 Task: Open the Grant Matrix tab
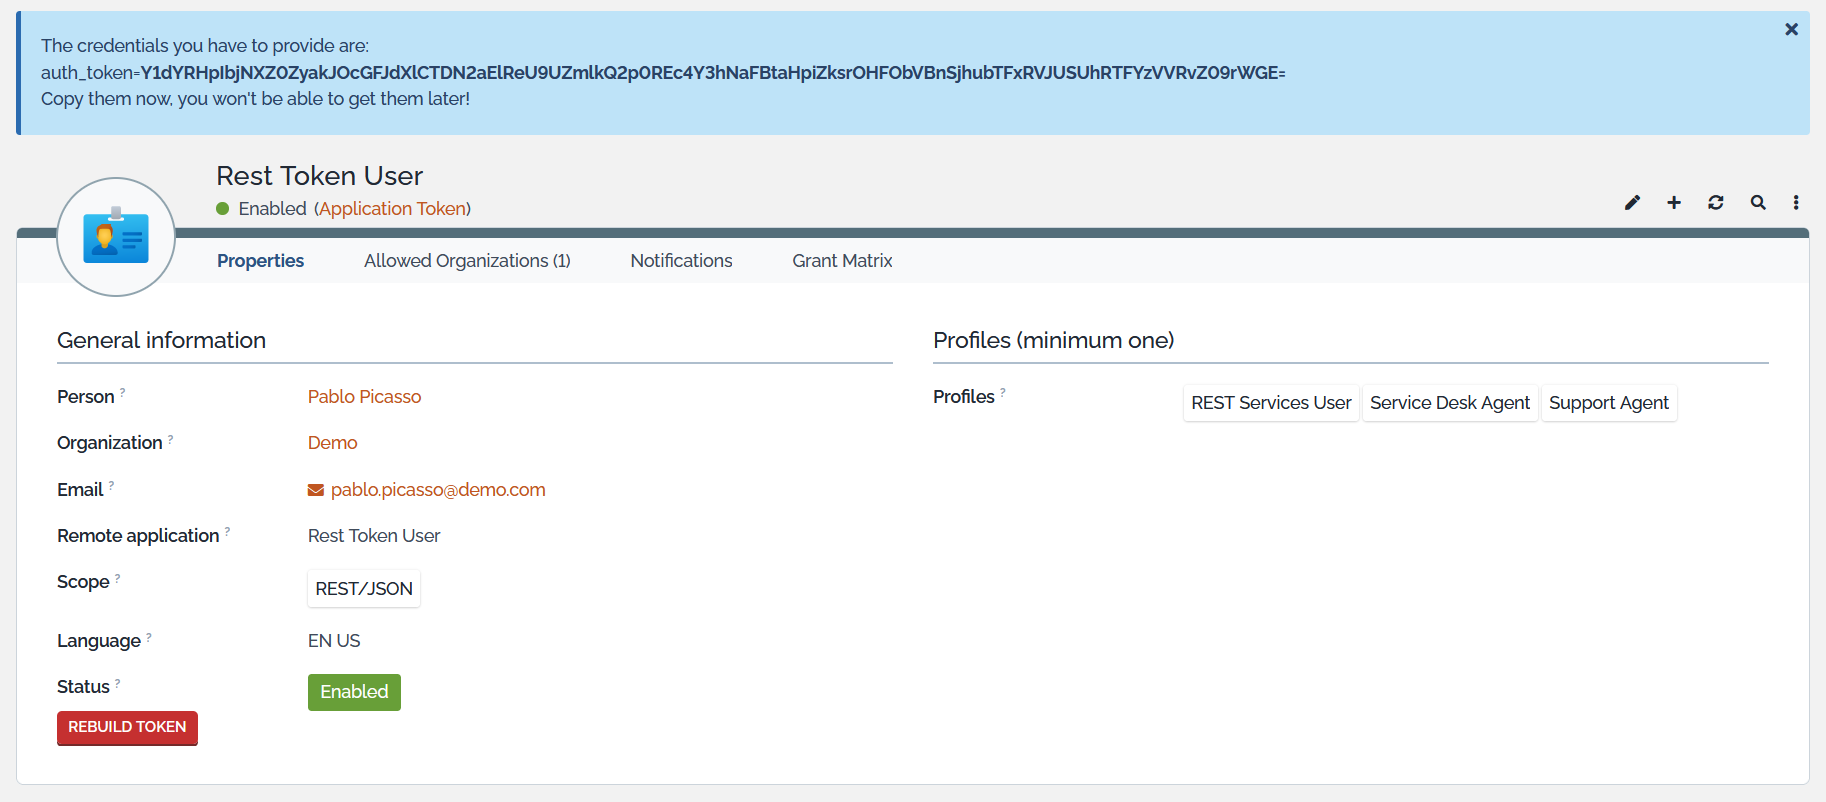pyautogui.click(x=842, y=261)
